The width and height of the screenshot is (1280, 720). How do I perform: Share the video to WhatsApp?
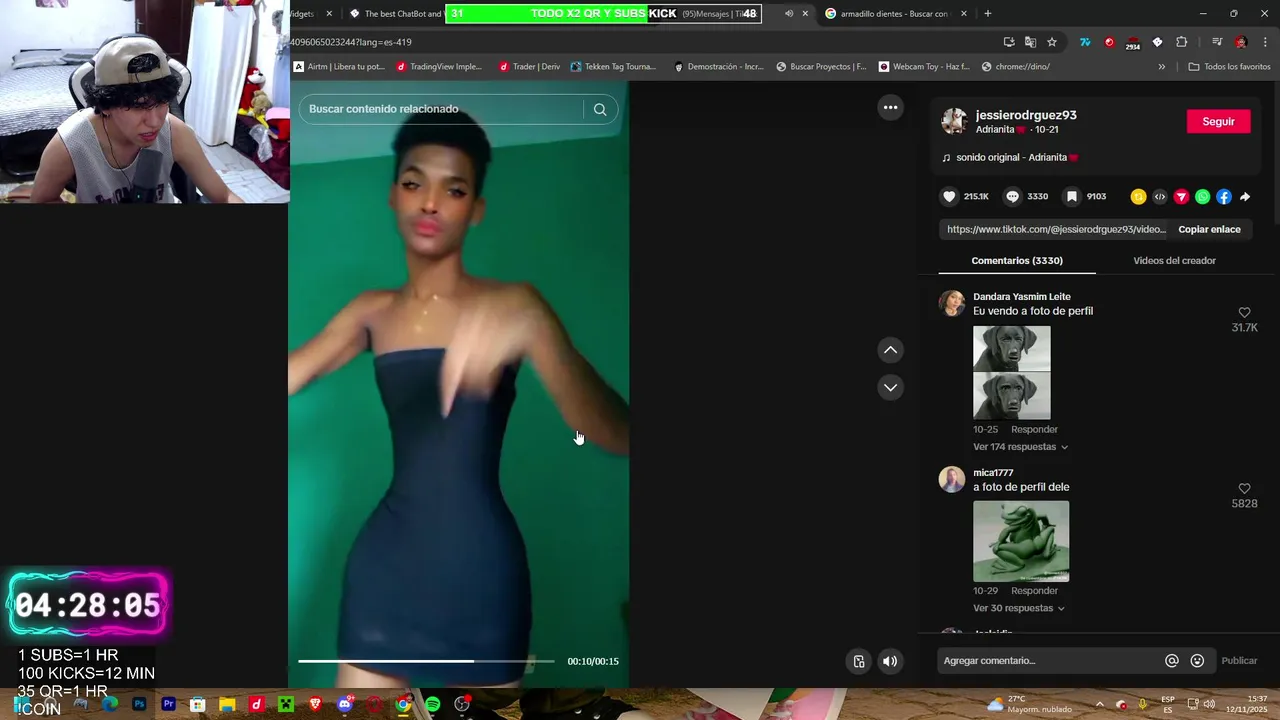[1202, 197]
